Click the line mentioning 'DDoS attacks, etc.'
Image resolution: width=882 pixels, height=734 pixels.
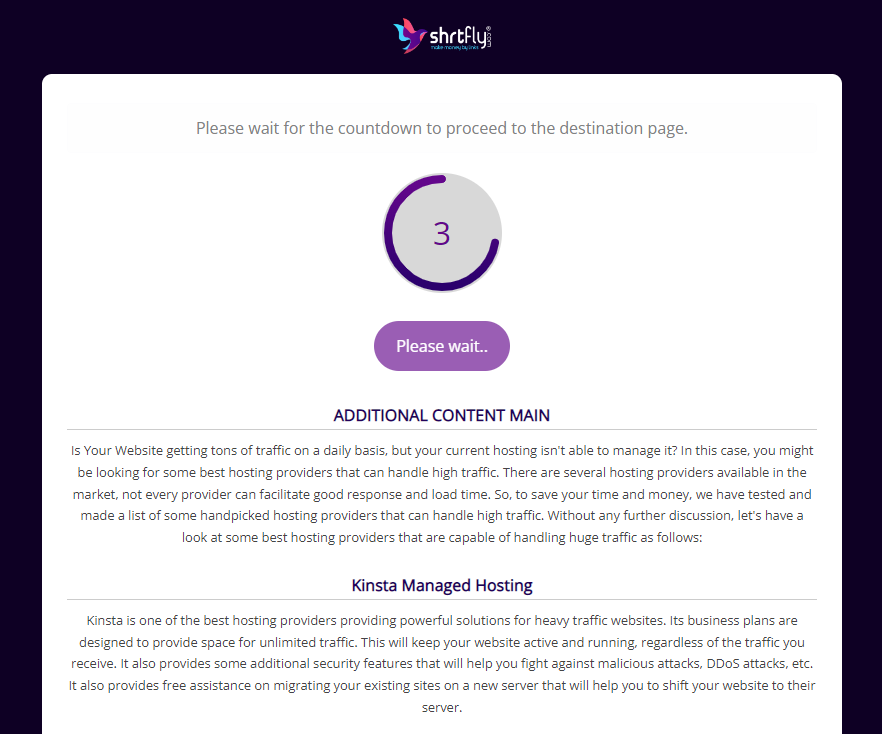[x=442, y=664]
